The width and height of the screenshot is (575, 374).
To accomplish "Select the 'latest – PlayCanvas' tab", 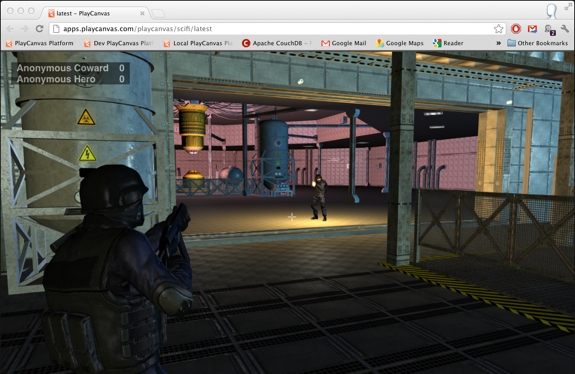I will pyautogui.click(x=95, y=13).
